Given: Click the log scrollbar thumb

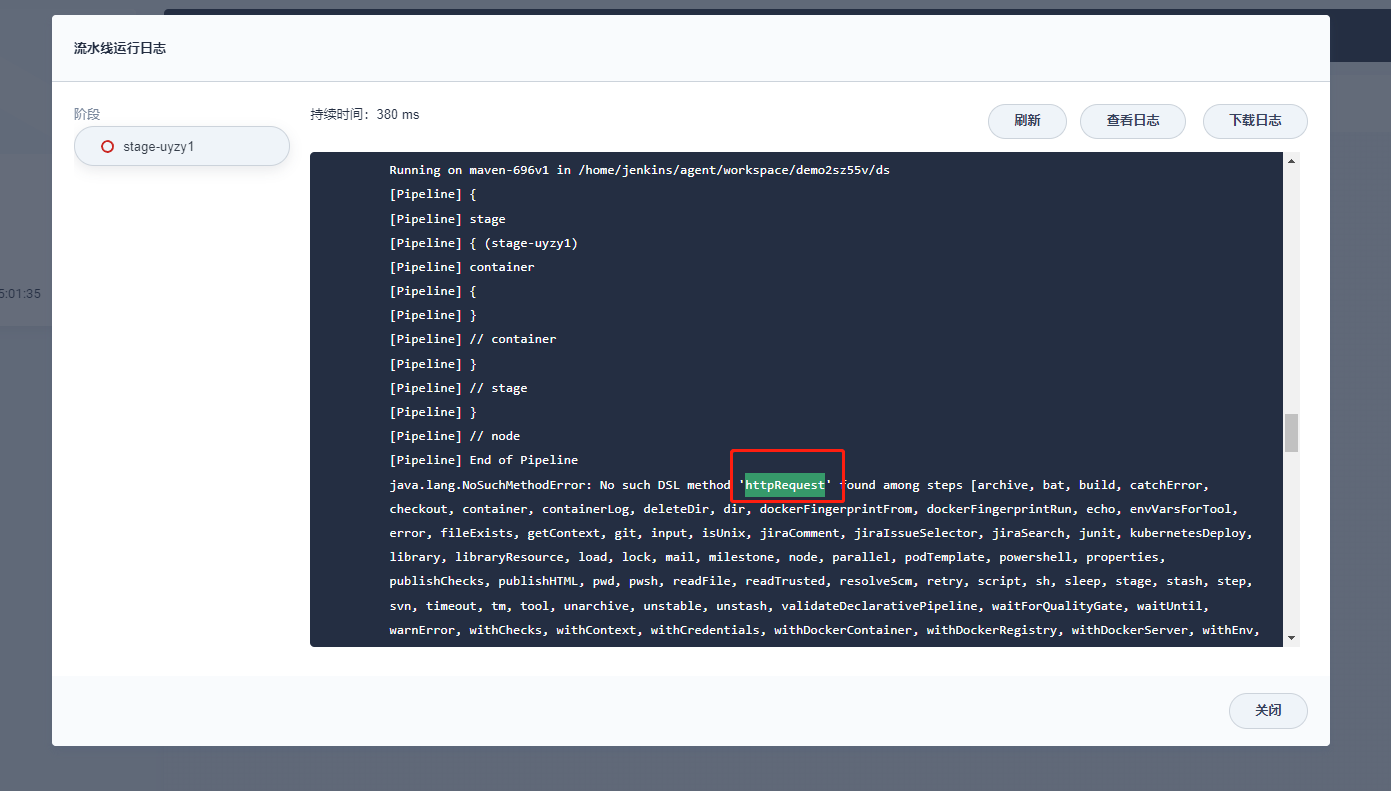Looking at the screenshot, I should [1291, 433].
